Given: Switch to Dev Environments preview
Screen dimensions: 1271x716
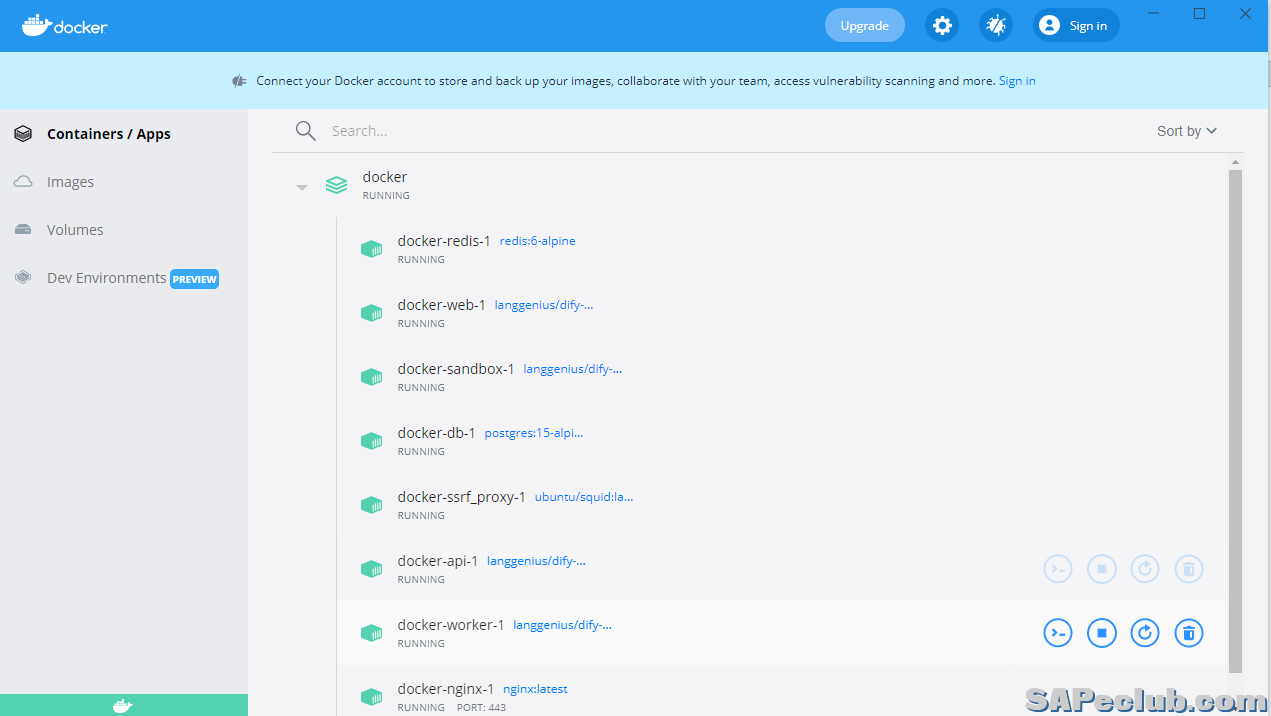Looking at the screenshot, I should click(x=106, y=278).
